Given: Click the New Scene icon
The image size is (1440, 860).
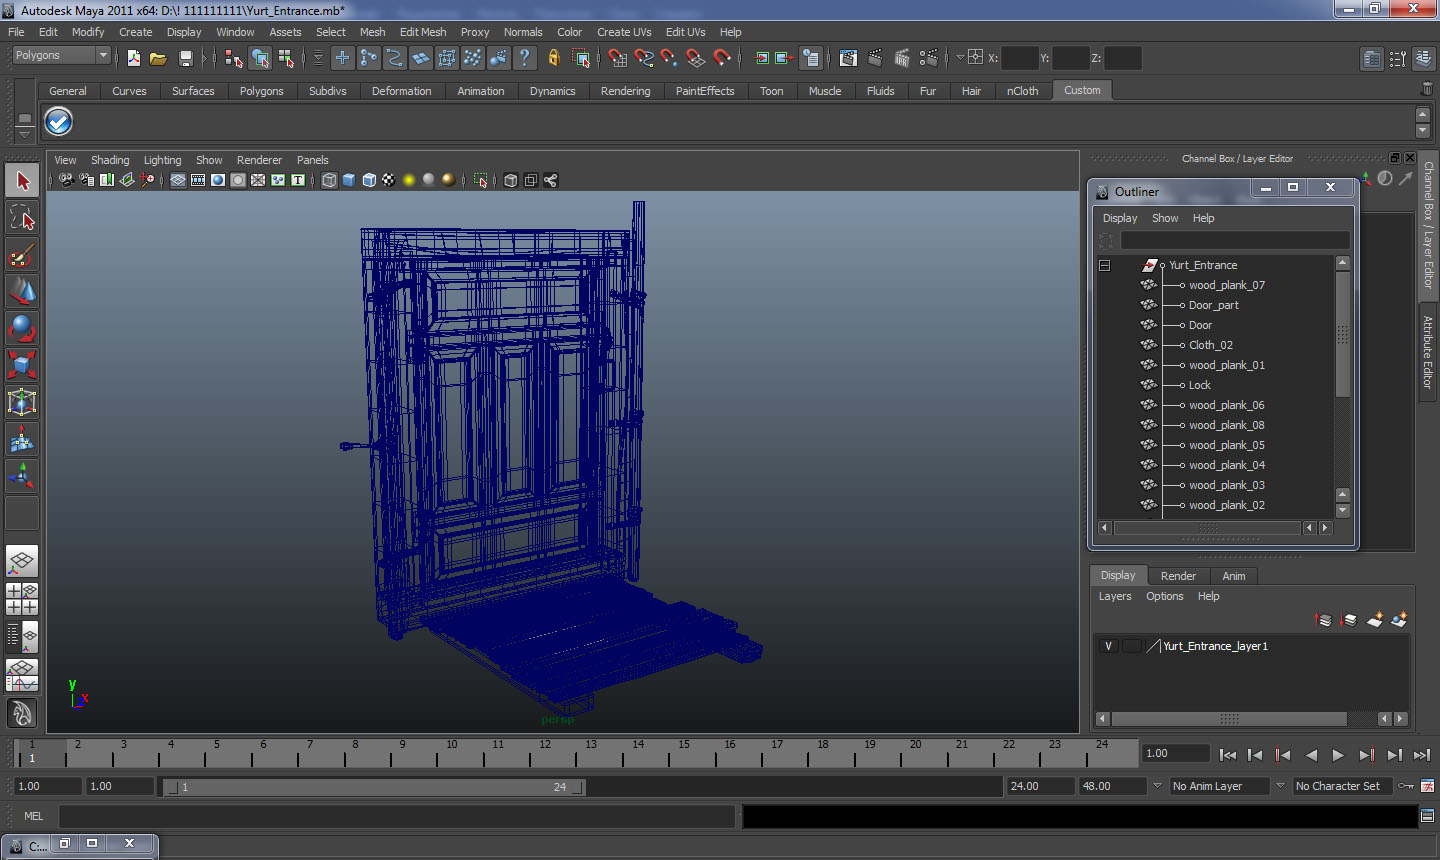Looking at the screenshot, I should (x=133, y=58).
